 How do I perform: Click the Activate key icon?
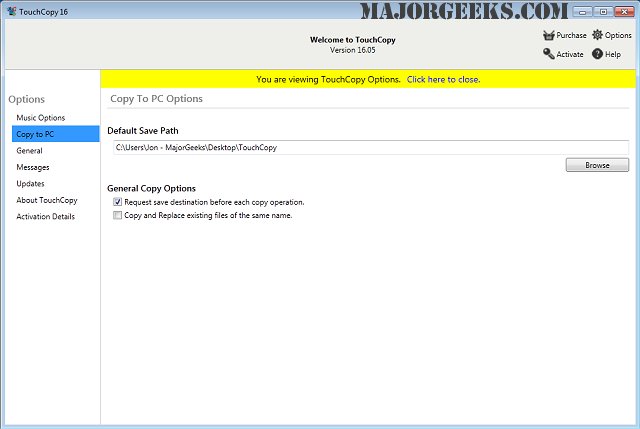coord(549,54)
